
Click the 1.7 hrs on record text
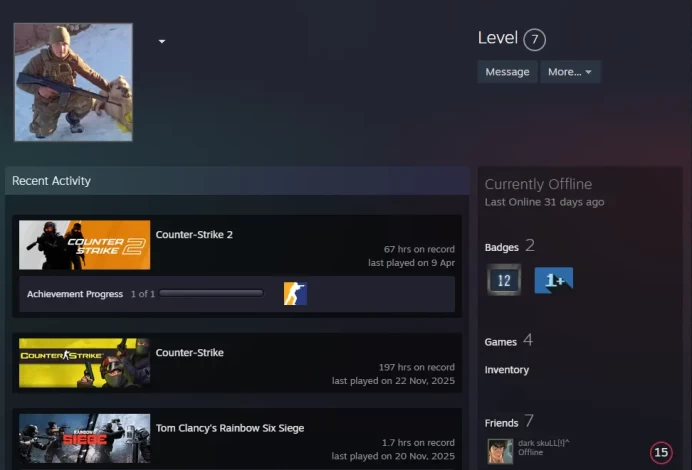[x=418, y=443]
